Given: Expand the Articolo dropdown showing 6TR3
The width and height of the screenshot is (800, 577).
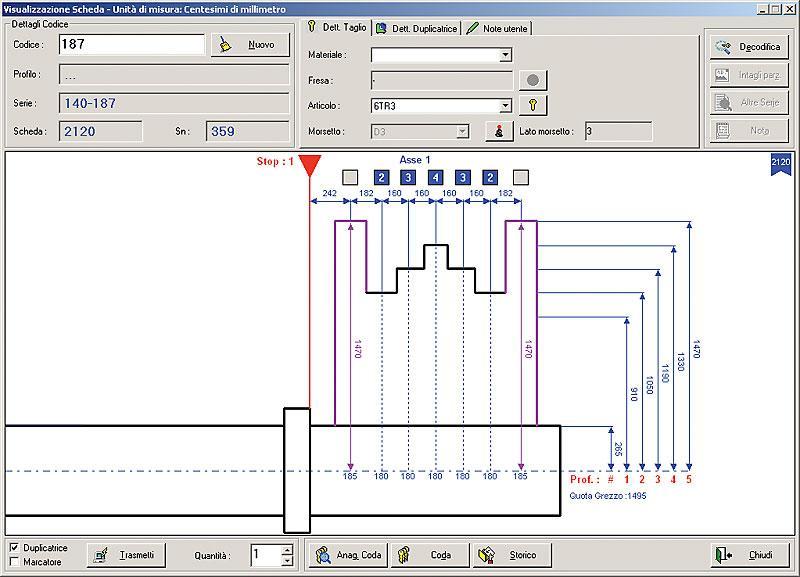Looking at the screenshot, I should (x=505, y=106).
